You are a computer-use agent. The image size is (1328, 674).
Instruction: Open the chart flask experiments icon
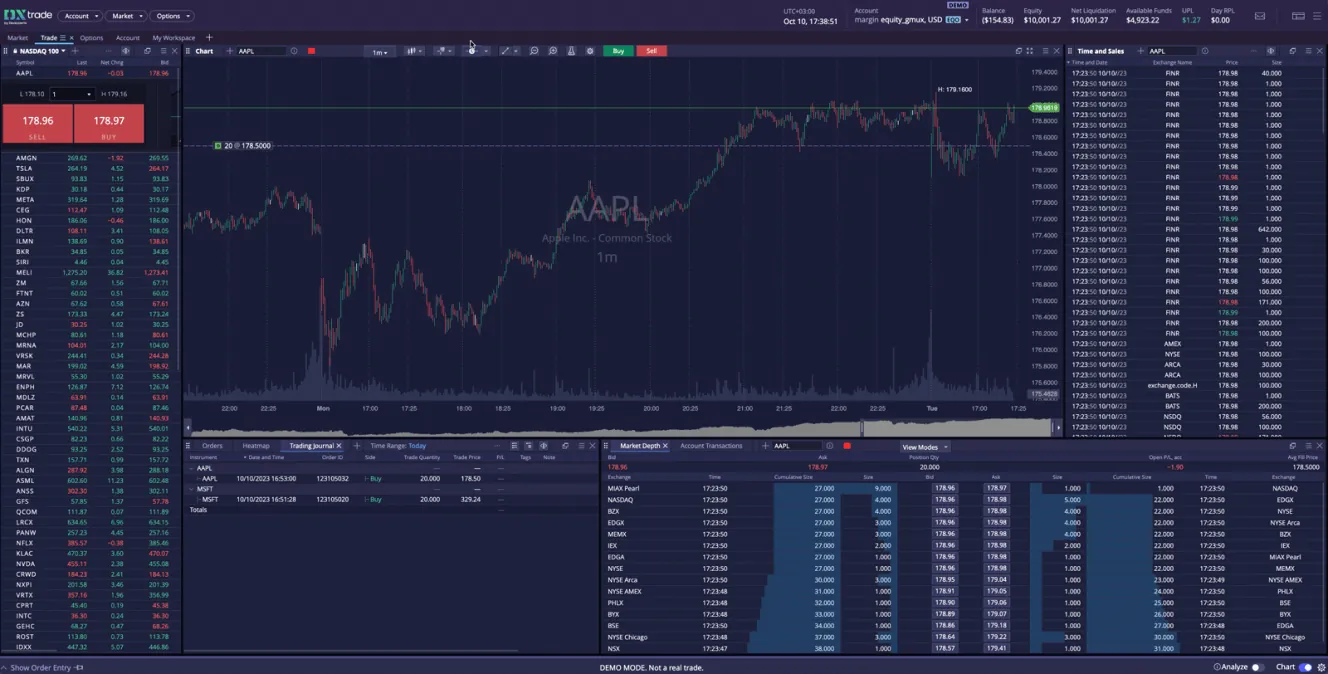pos(571,51)
